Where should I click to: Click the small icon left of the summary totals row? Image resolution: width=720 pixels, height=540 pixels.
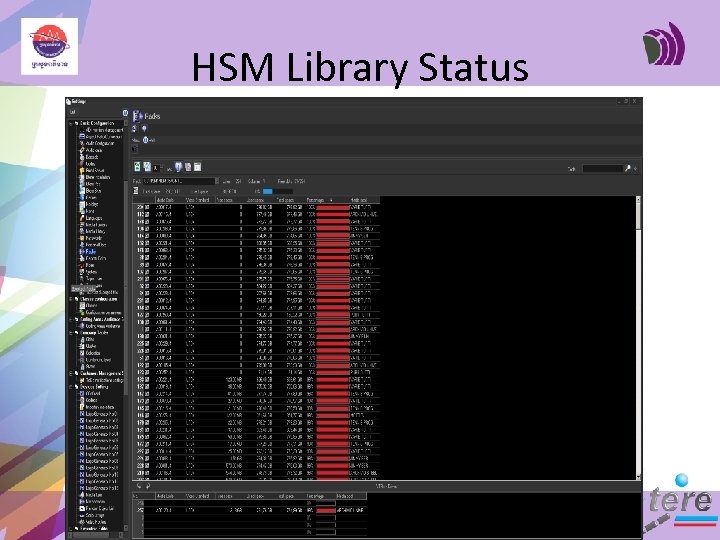136,191
